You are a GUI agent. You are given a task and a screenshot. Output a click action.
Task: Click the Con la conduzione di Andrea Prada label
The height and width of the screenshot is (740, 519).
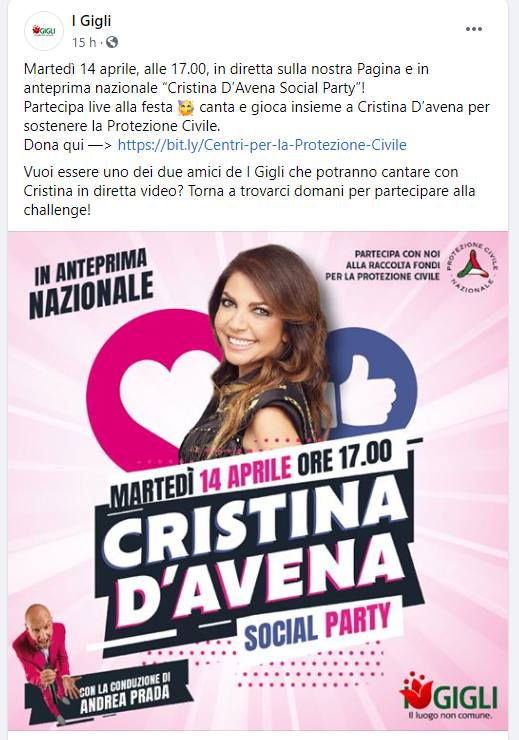pyautogui.click(x=124, y=693)
